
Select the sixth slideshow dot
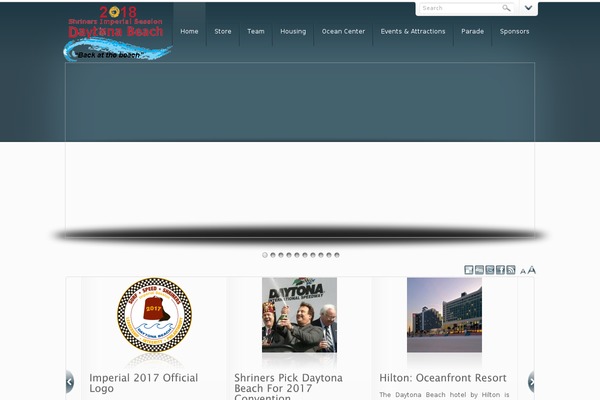[305, 255]
